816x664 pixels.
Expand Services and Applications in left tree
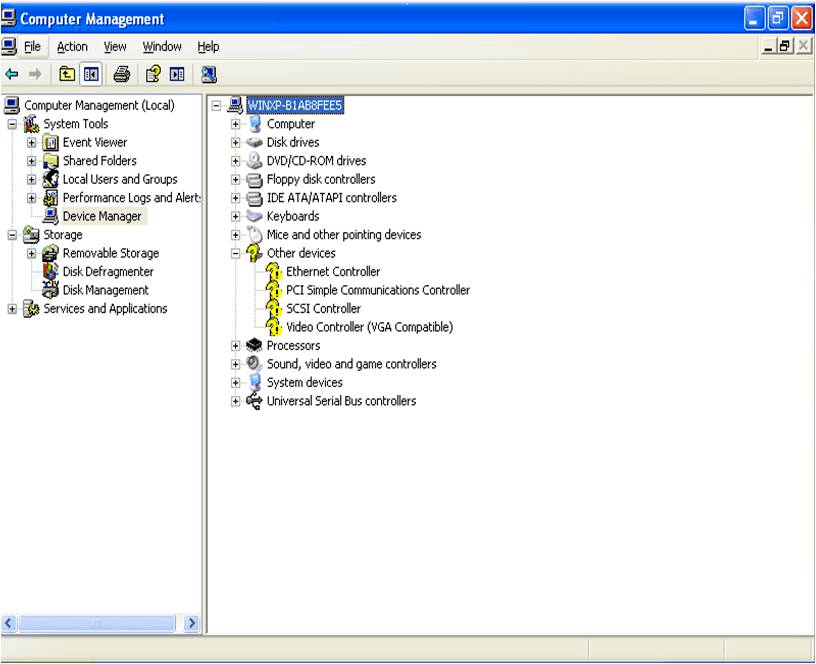pyautogui.click(x=12, y=309)
